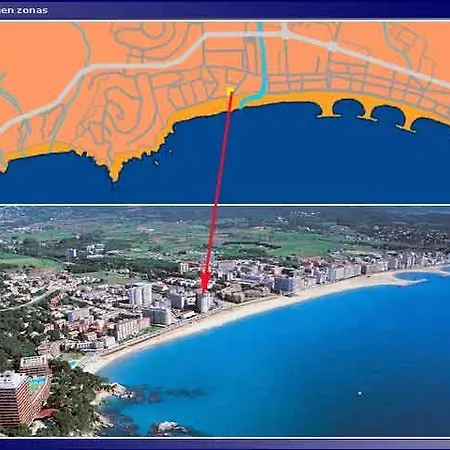The height and width of the screenshot is (450, 450).
Task: Click the small islets off the map coast
Action: tap(163, 157)
